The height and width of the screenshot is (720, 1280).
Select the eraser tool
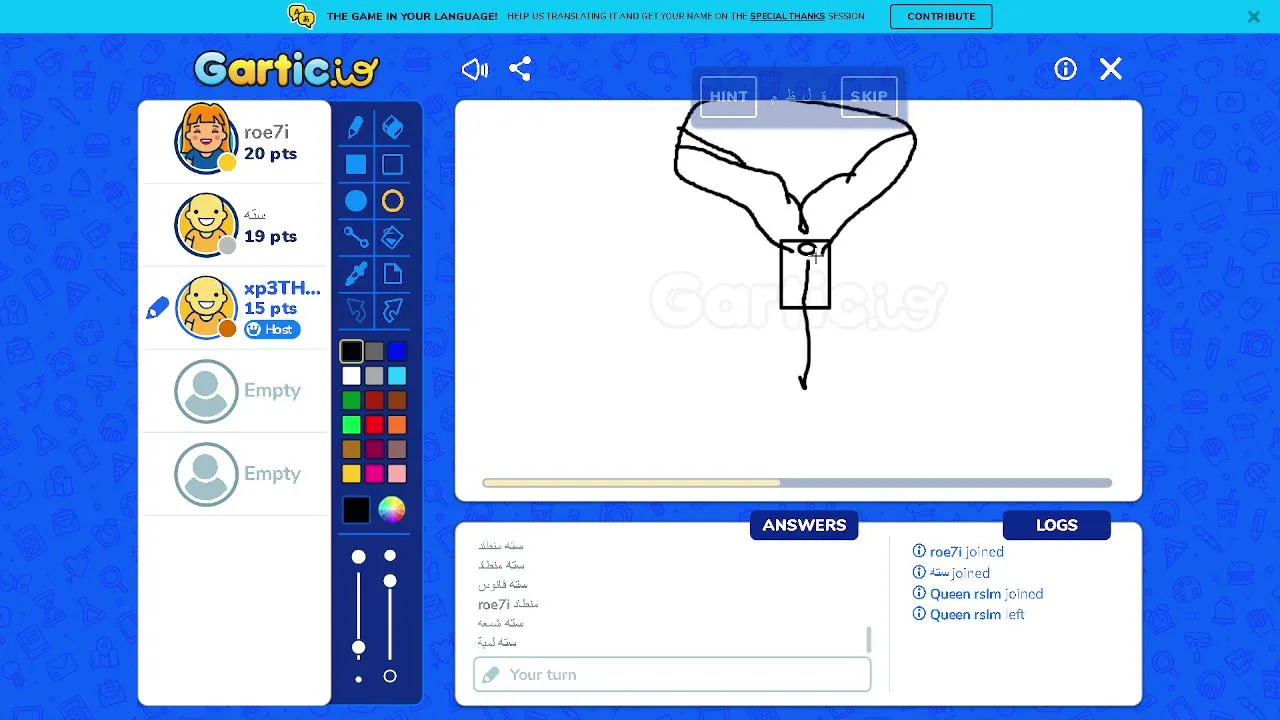pyautogui.click(x=393, y=127)
